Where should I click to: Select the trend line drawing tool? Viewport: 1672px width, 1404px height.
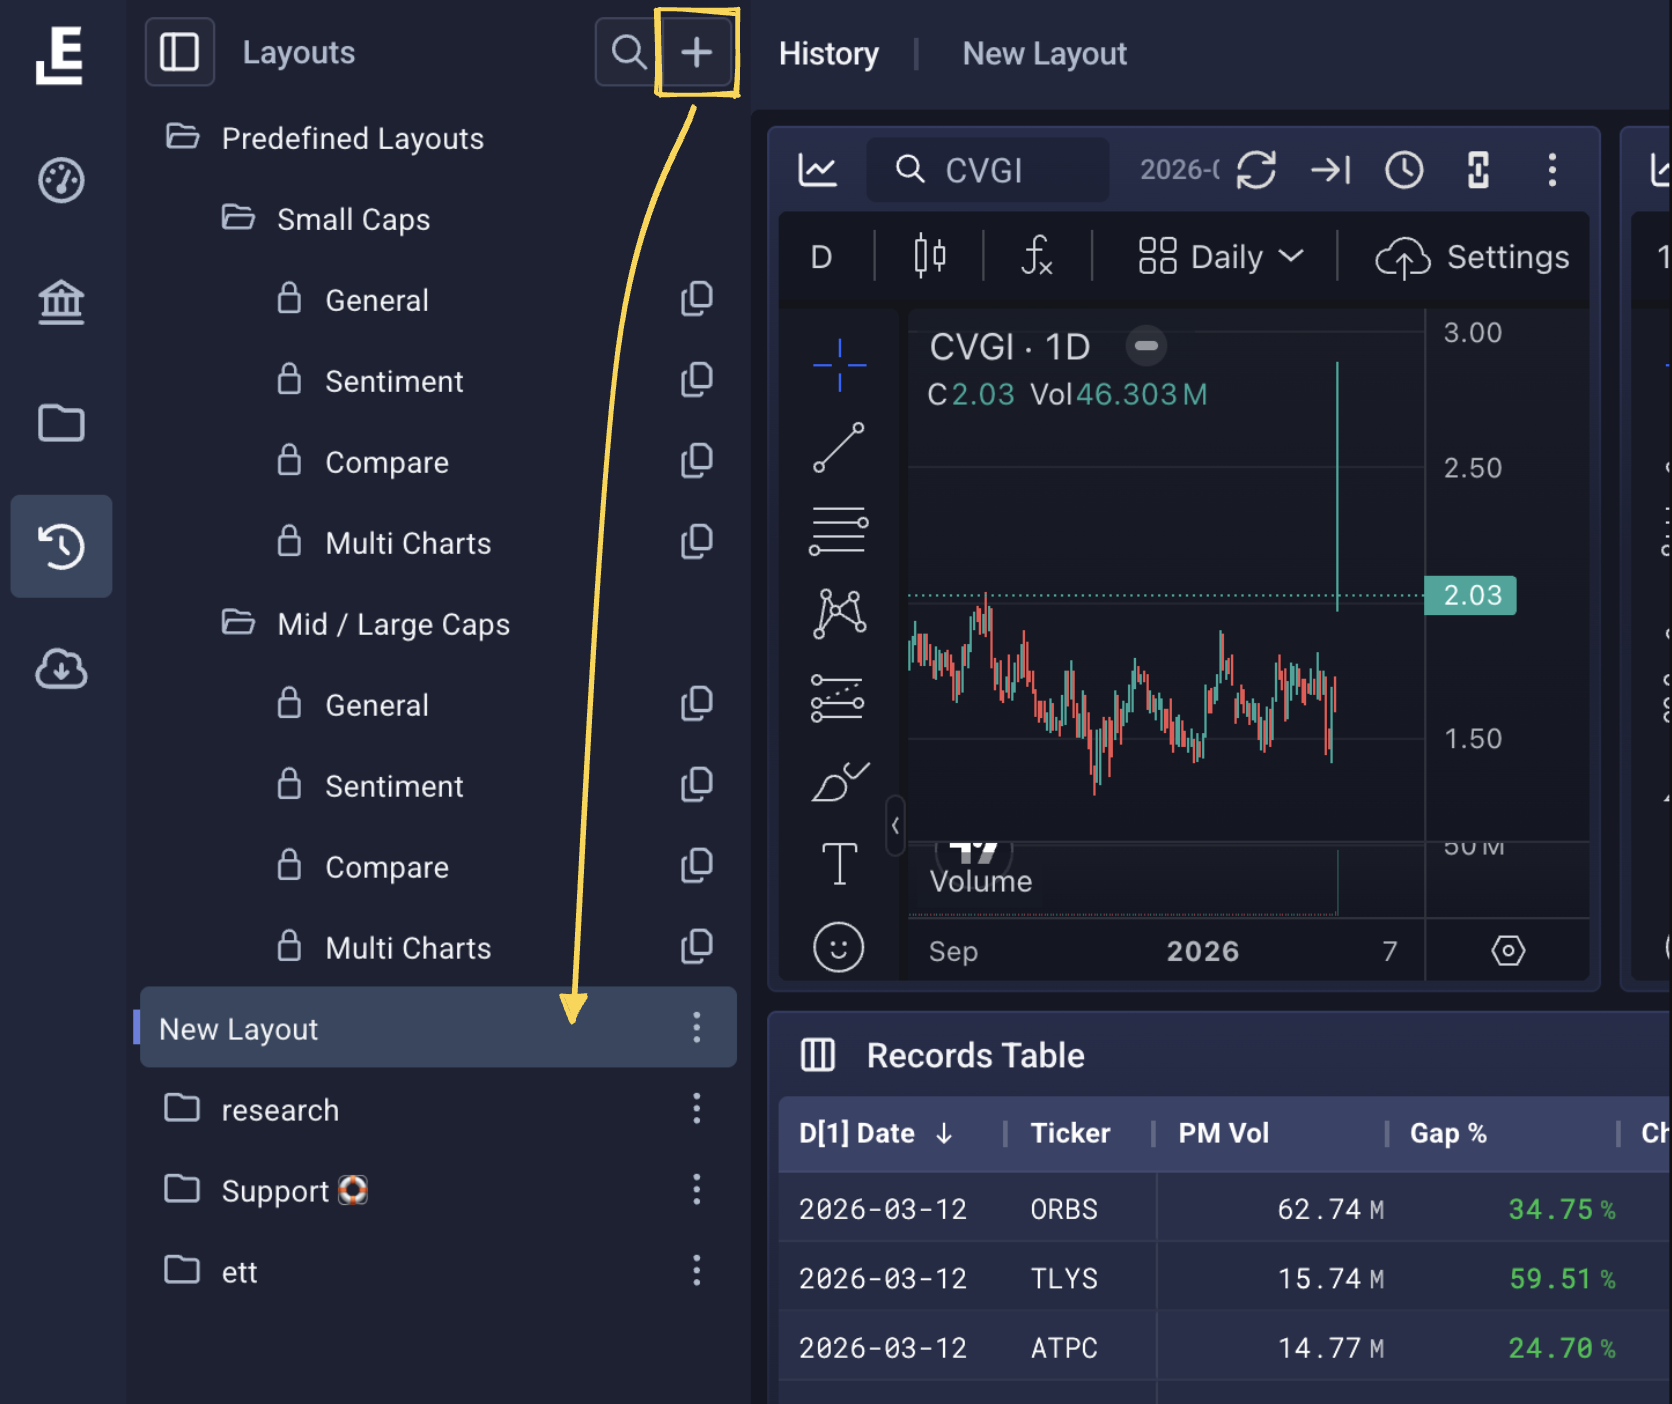838,447
